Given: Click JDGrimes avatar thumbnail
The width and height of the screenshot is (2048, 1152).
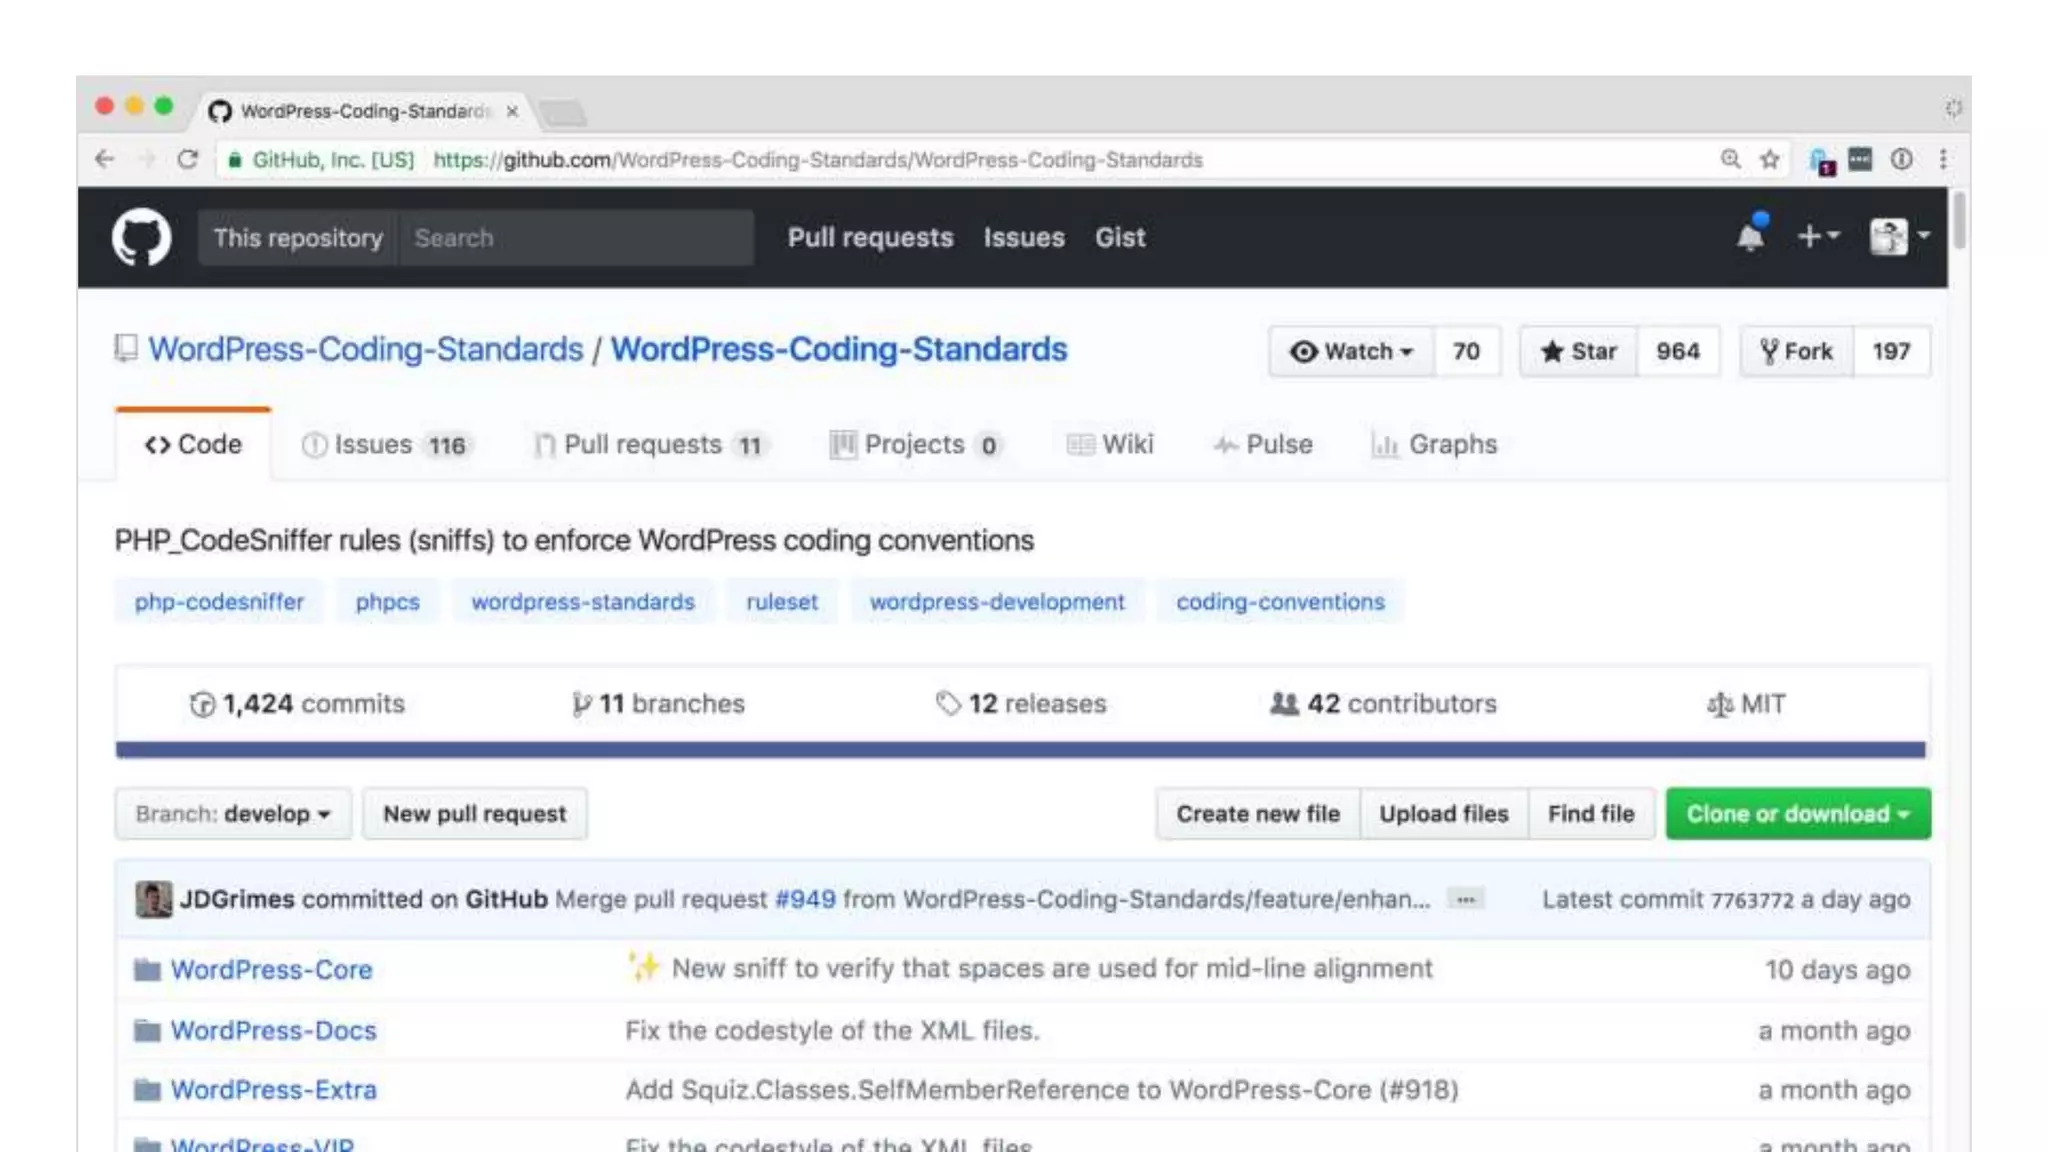Looking at the screenshot, I should 153,899.
